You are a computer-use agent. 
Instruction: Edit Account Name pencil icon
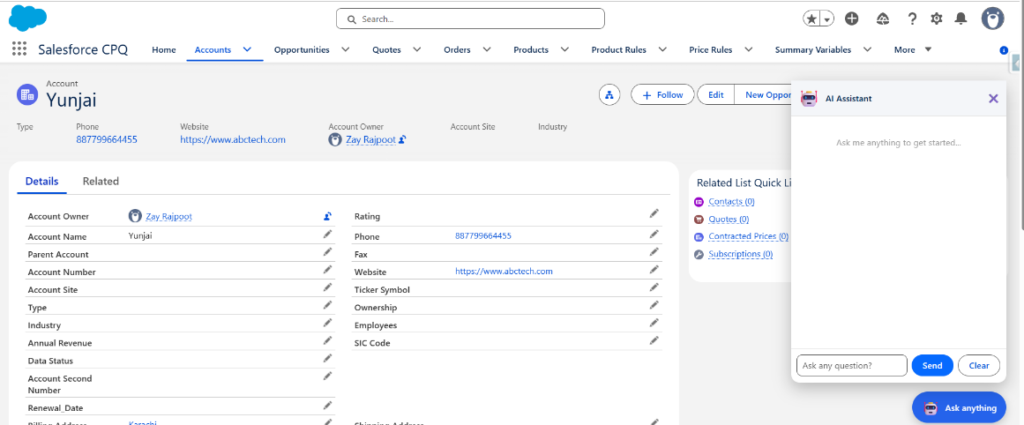pyautogui.click(x=327, y=234)
